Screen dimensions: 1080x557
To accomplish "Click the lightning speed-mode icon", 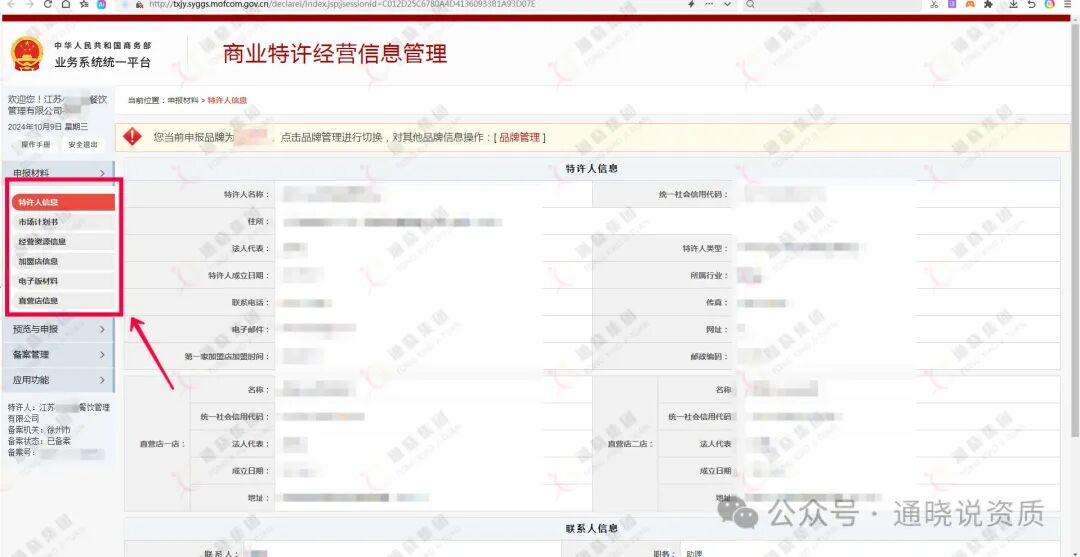I will coord(692,4).
